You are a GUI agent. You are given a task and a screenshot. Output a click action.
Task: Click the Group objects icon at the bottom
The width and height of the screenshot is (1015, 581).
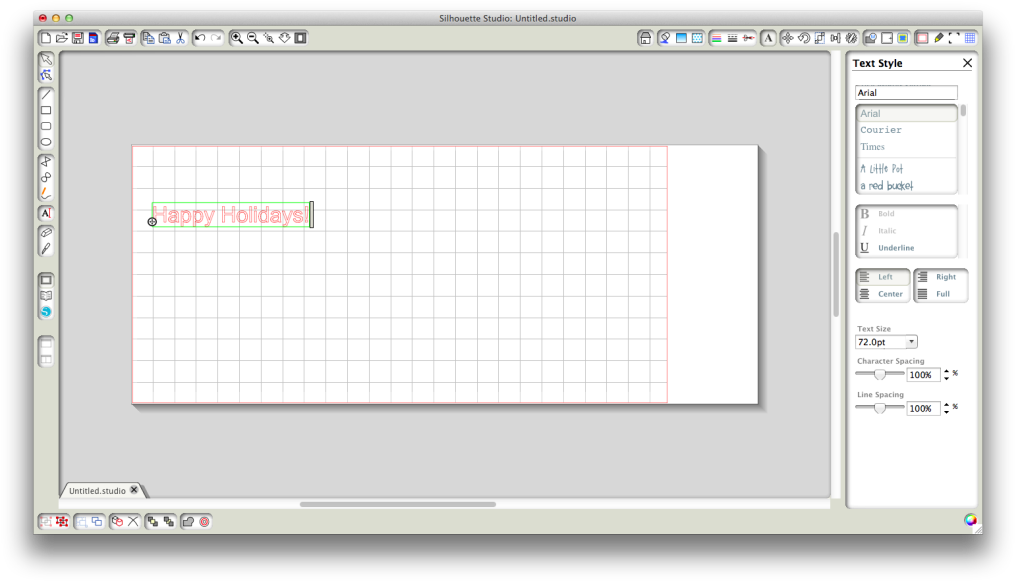pyautogui.click(x=46, y=521)
